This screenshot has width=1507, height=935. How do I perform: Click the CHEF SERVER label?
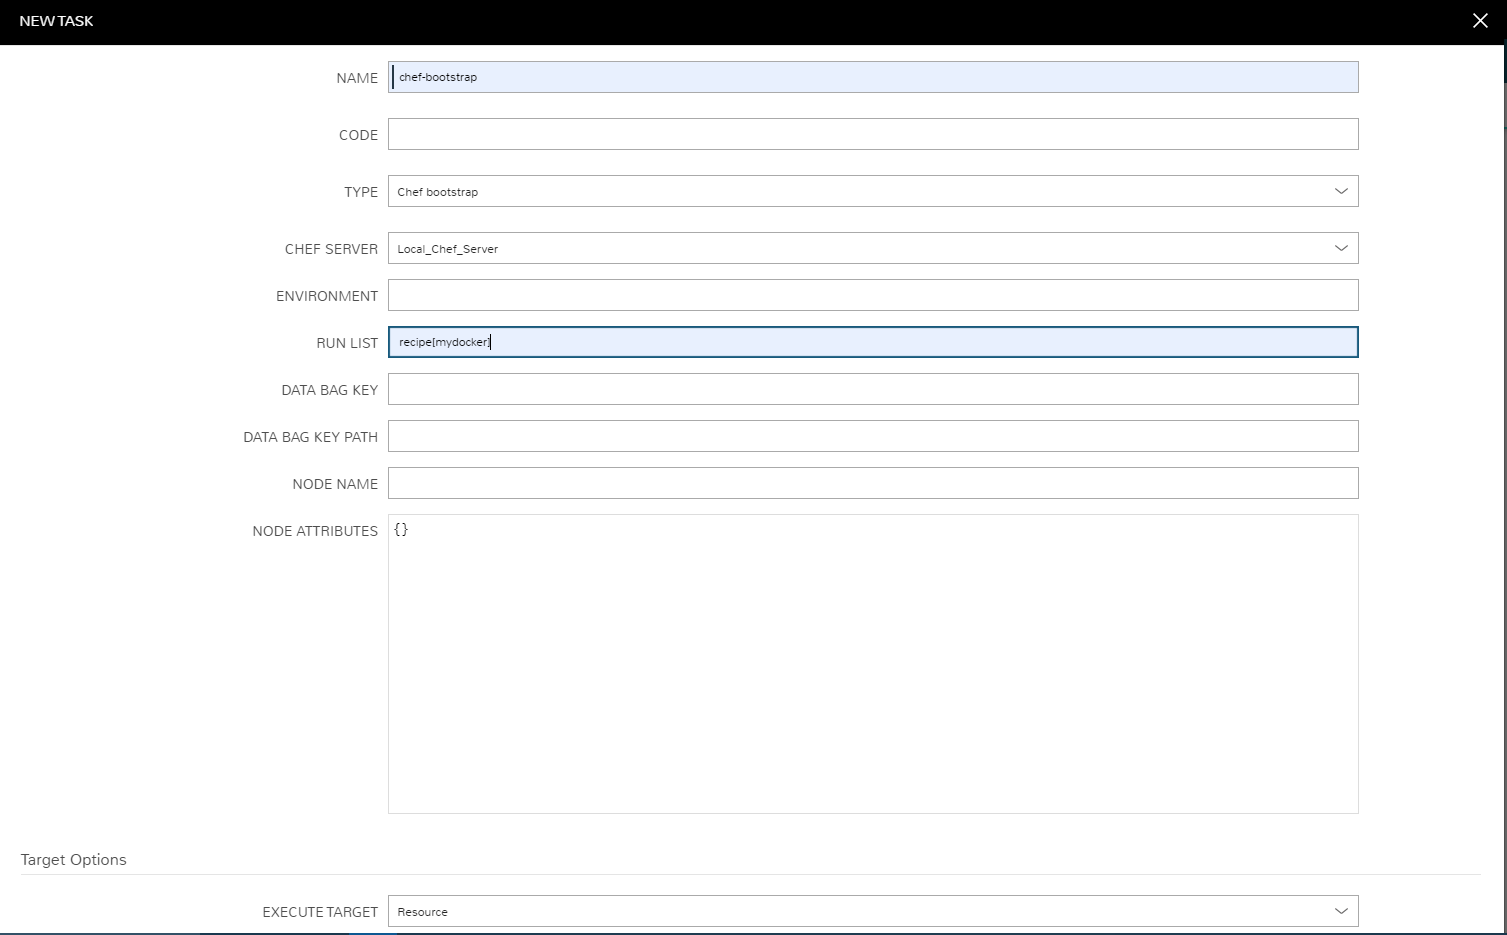coord(331,249)
